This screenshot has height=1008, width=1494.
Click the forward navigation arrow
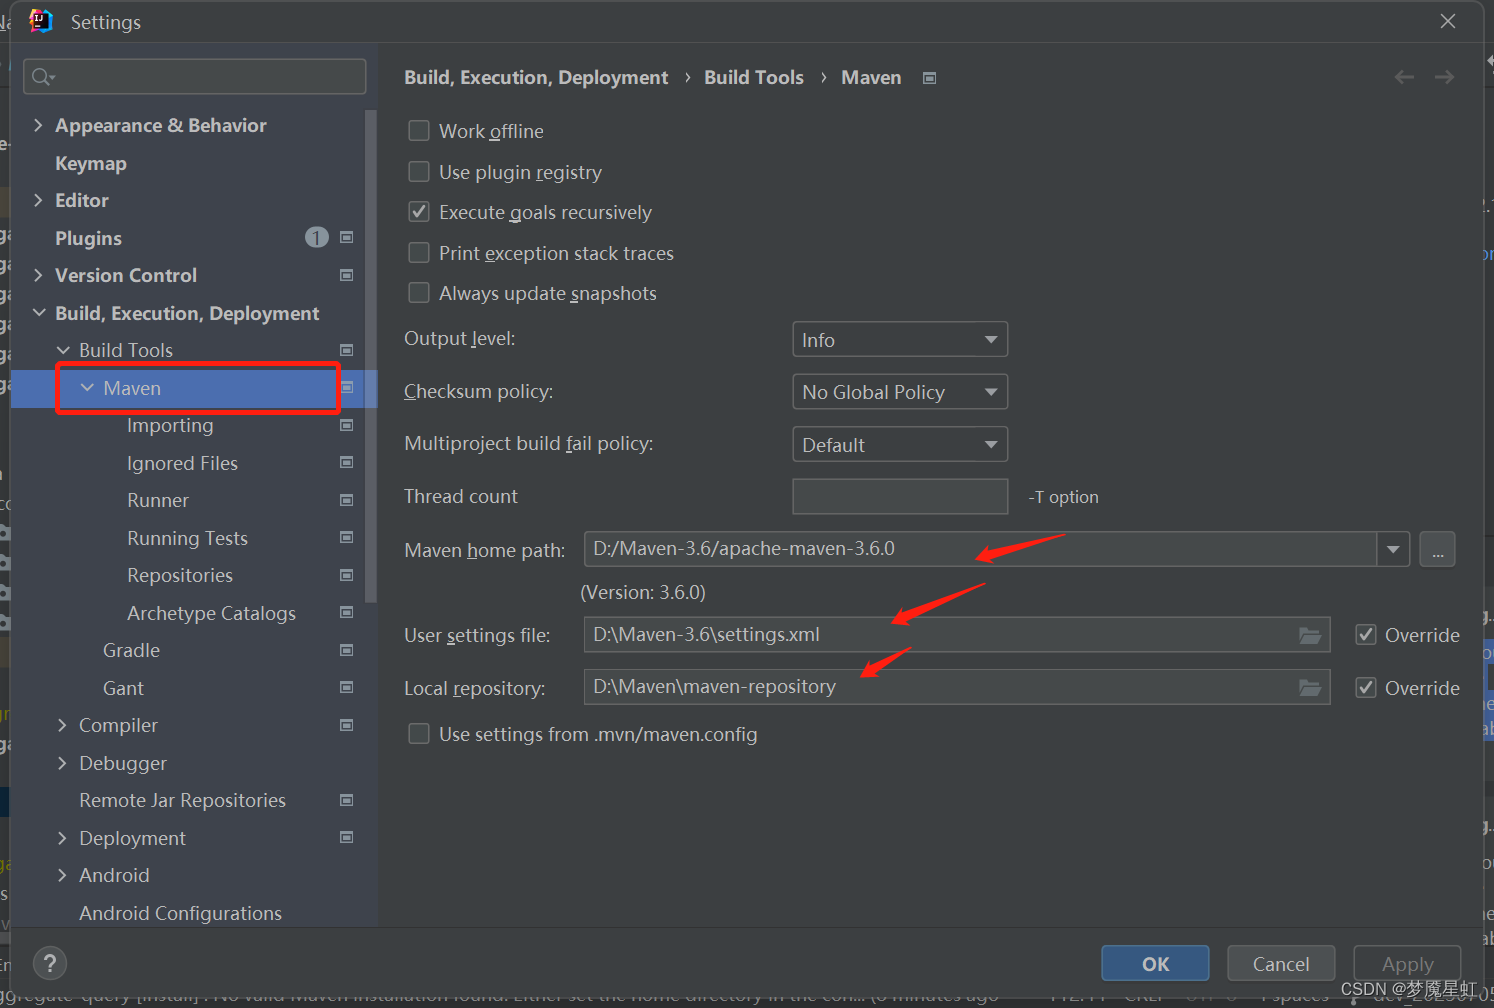click(1444, 77)
